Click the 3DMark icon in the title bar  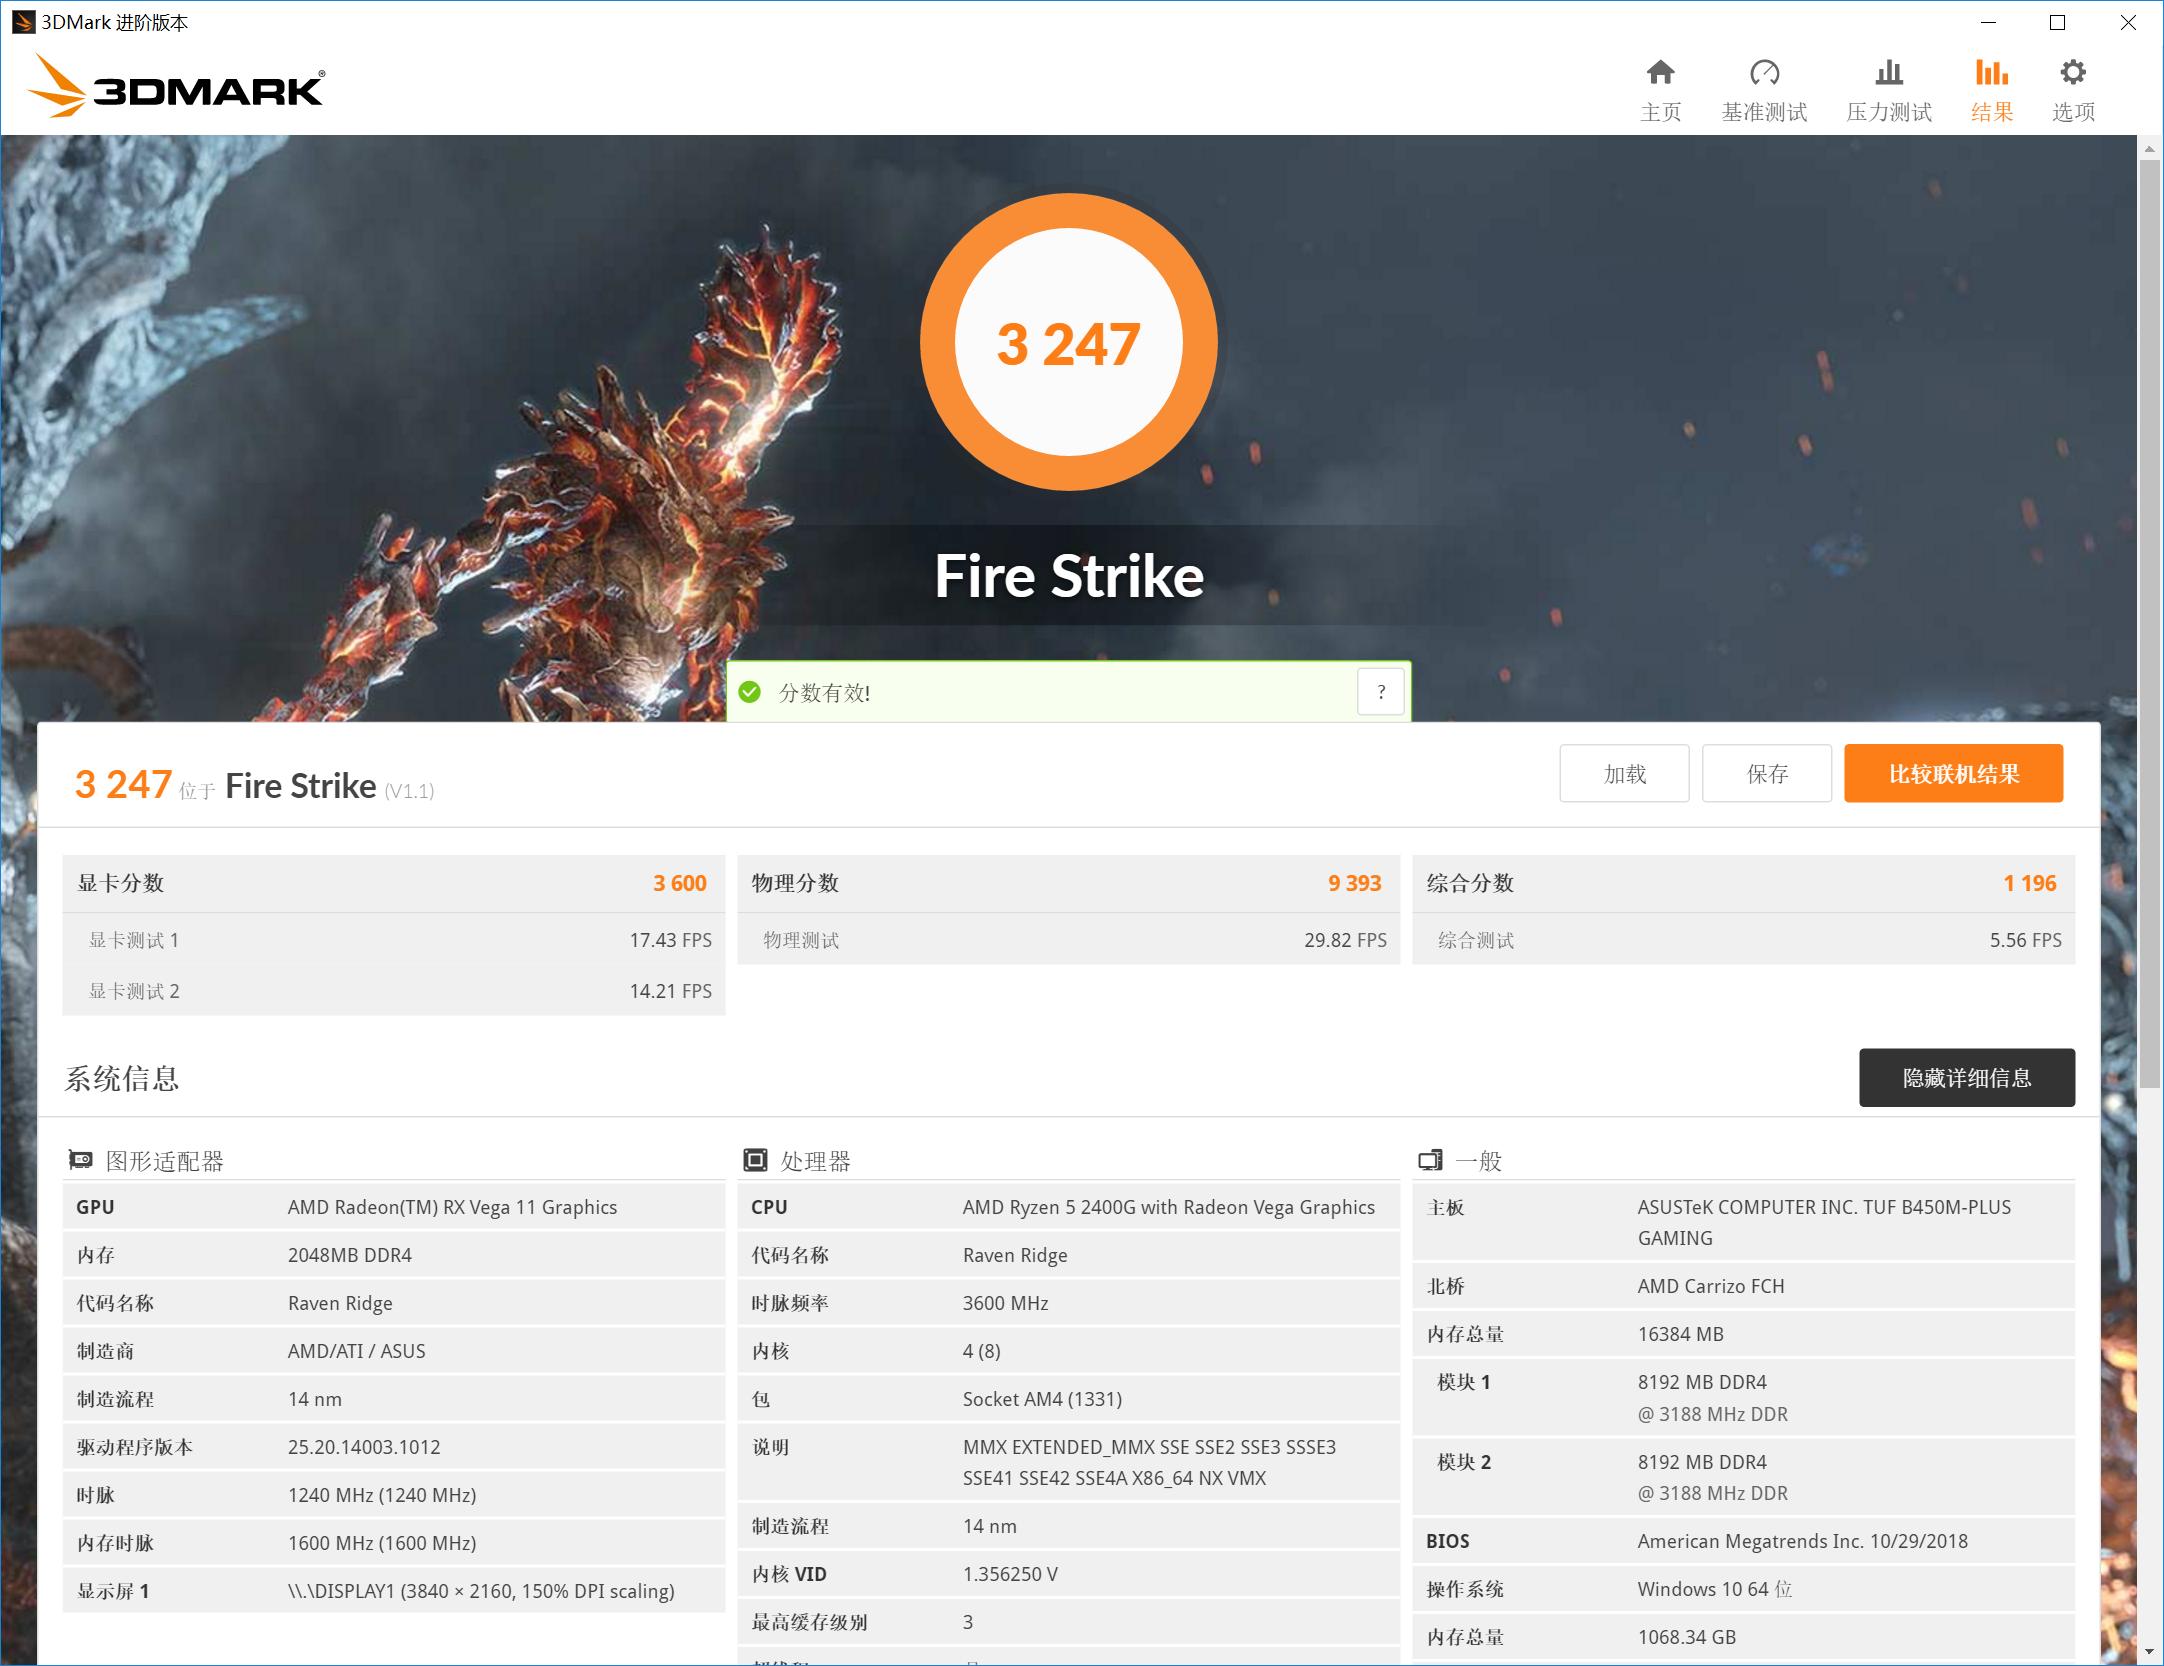pyautogui.click(x=22, y=21)
